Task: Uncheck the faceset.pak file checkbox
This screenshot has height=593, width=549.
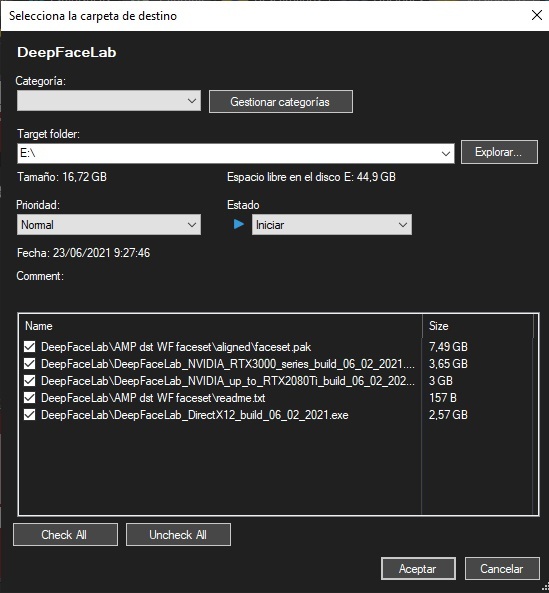Action: point(29,346)
